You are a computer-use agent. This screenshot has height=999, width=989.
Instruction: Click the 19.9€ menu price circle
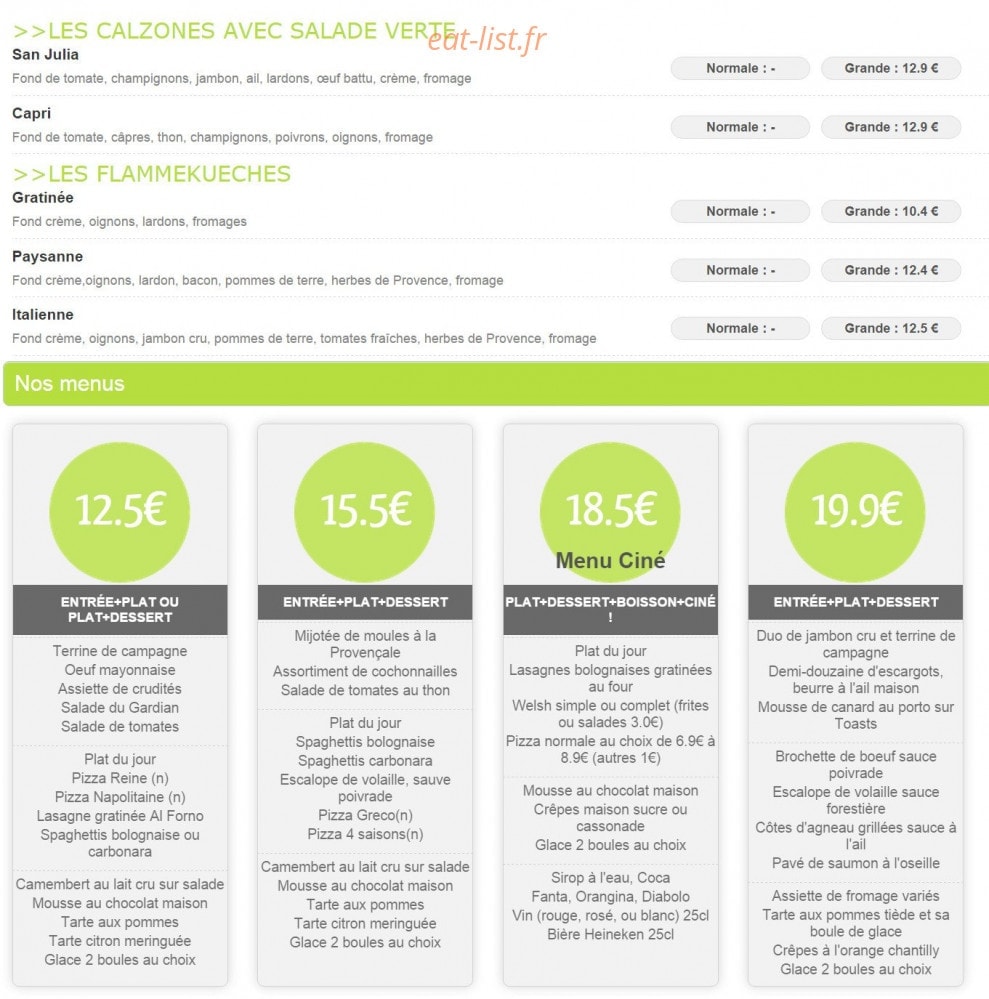point(855,512)
